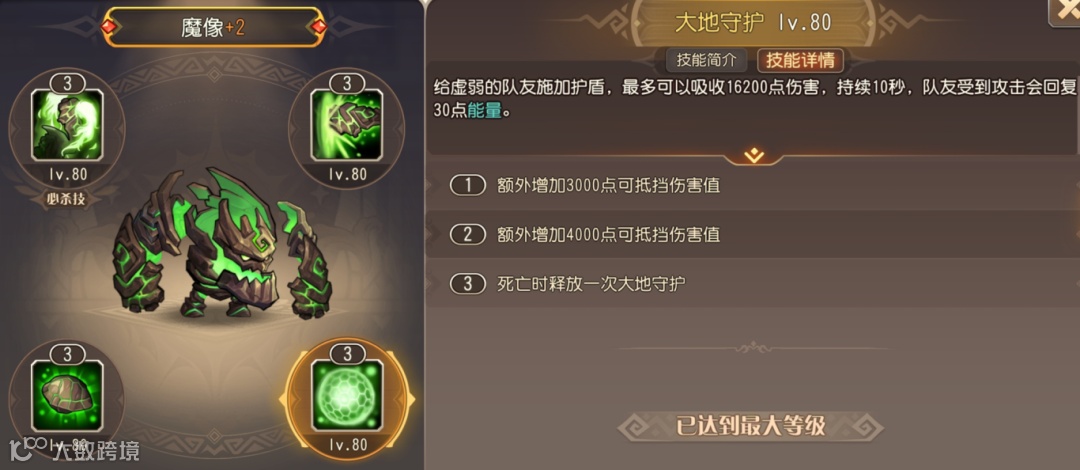Expand the description with the orange chevron
Image resolution: width=1080 pixels, height=470 pixels.
[754, 155]
